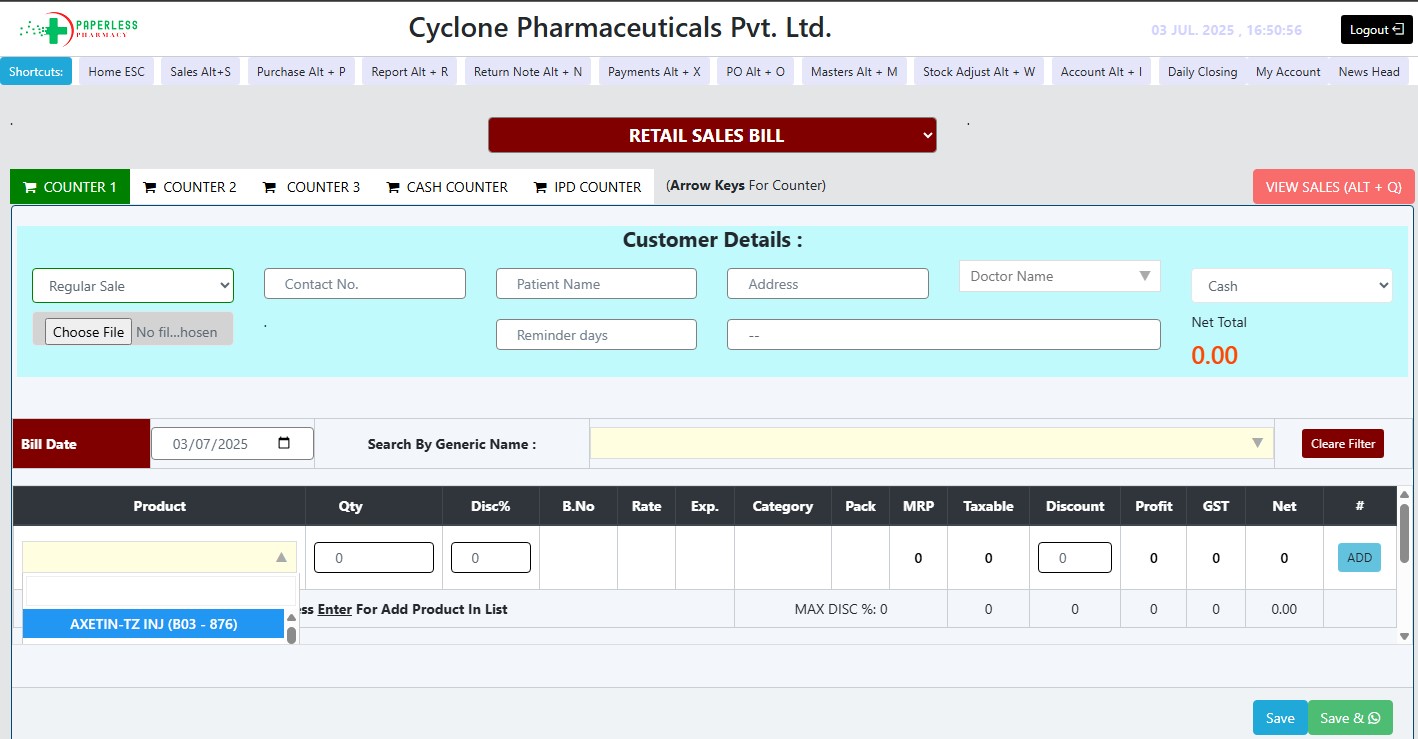Viewport: 1418px width, 739px height.
Task: Expand the Doctor Name dropdown
Action: [x=1059, y=276]
